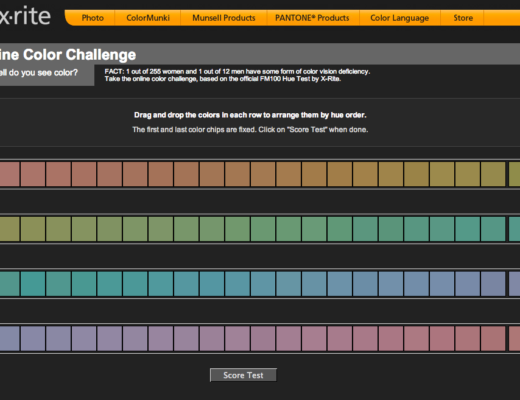This screenshot has height=400, width=520.
Task: Select the second chip in the olive-to-green row
Action: click(33, 229)
